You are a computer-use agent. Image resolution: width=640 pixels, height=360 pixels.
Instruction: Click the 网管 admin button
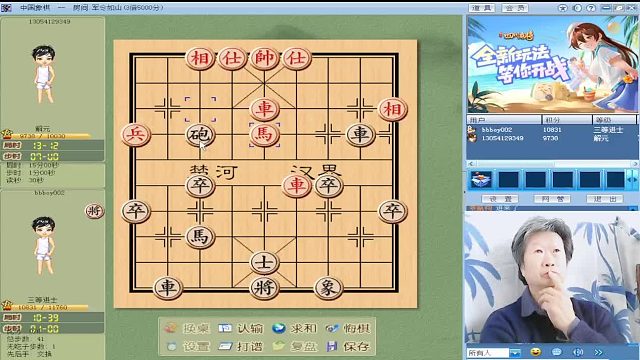click(552, 199)
